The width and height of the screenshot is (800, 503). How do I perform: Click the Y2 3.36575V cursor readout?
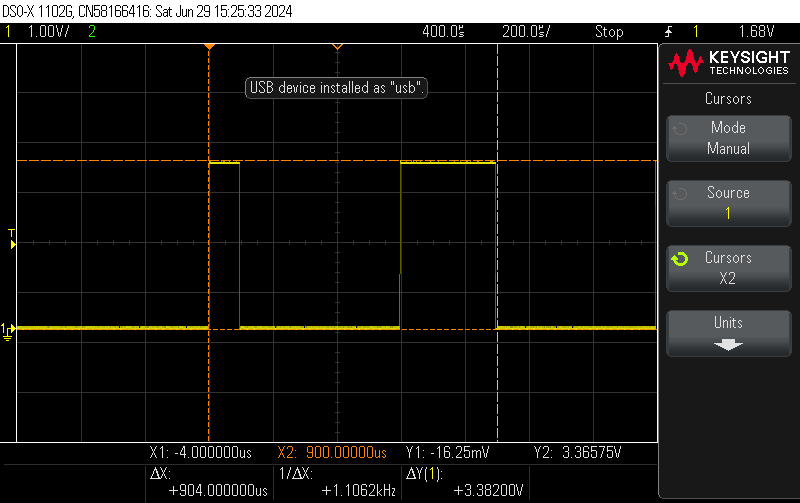(x=577, y=452)
